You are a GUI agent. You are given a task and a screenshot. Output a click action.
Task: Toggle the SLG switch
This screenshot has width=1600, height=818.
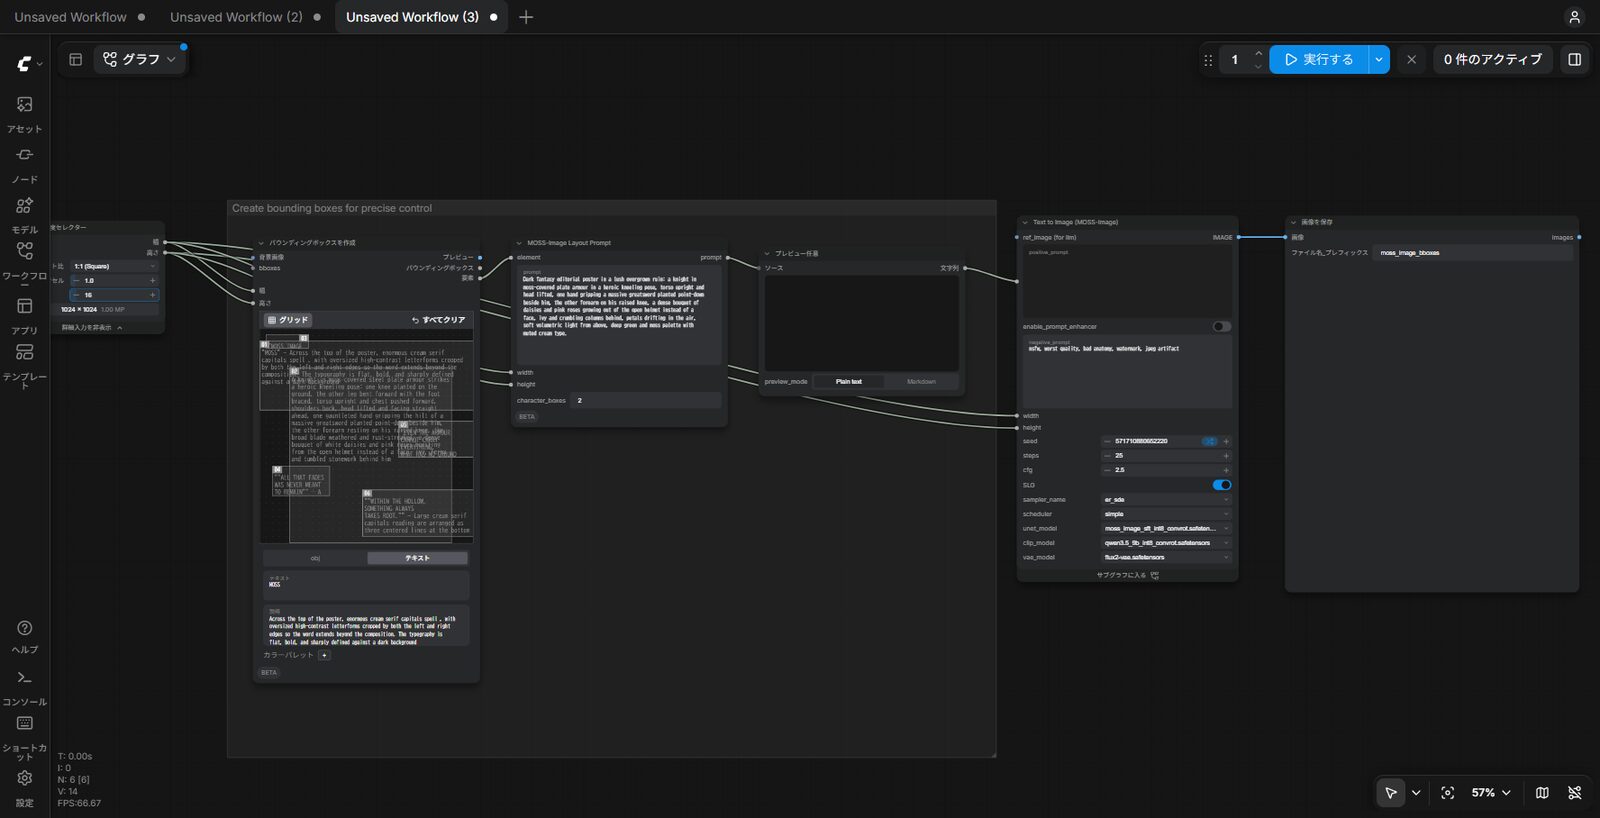tap(1221, 485)
